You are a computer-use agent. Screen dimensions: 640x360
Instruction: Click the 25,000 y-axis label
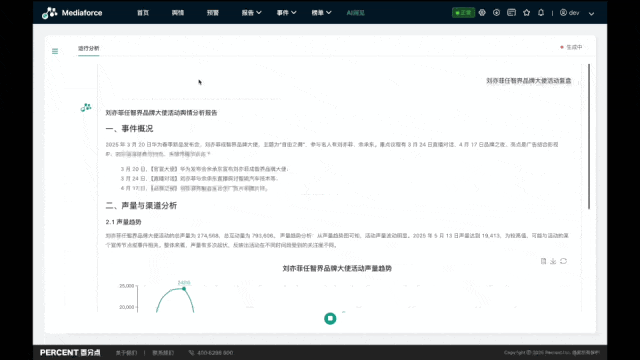pyautogui.click(x=127, y=286)
